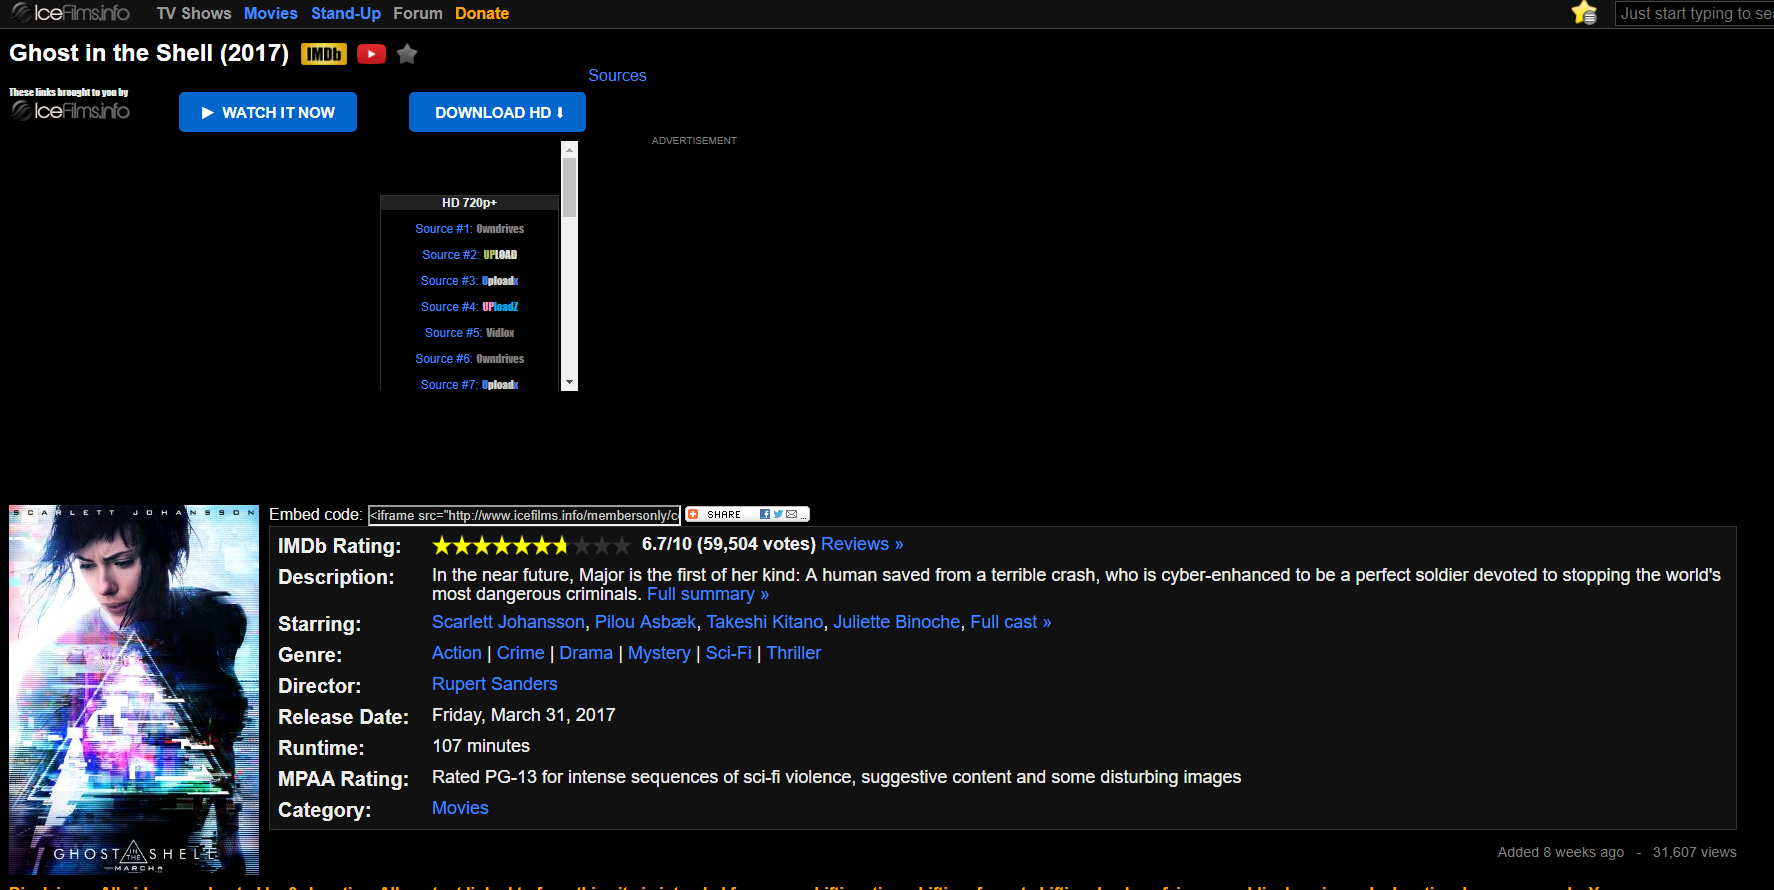
Task: Click the embed code text field
Action: click(524, 515)
